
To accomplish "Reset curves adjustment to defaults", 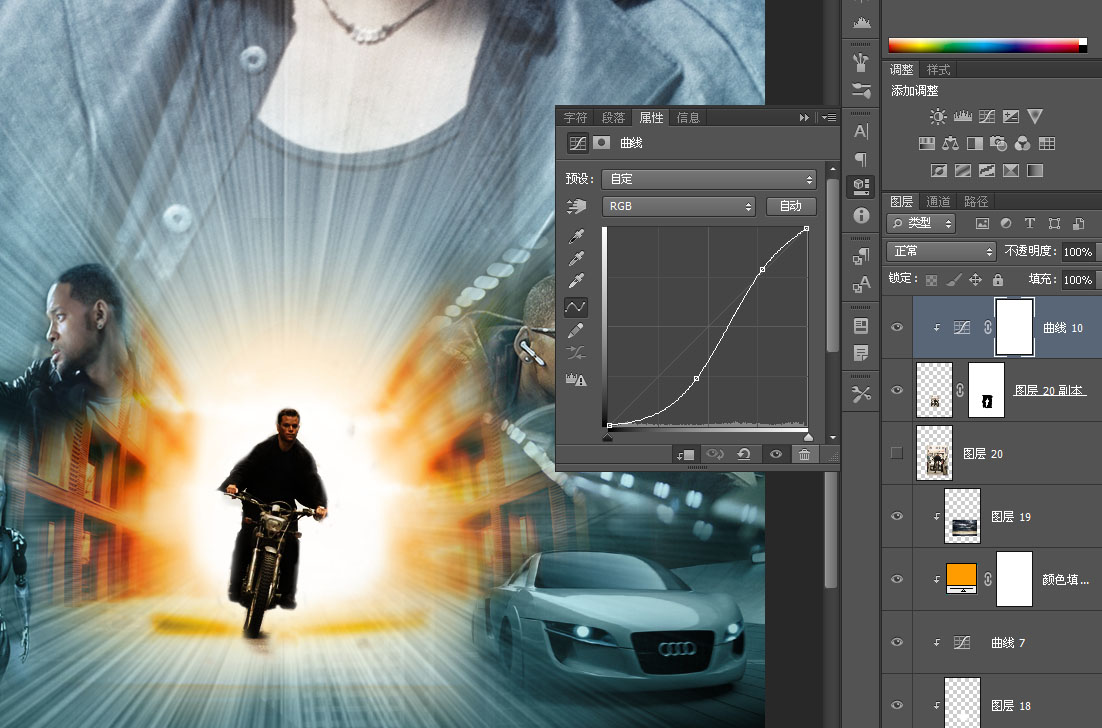I will 744,455.
